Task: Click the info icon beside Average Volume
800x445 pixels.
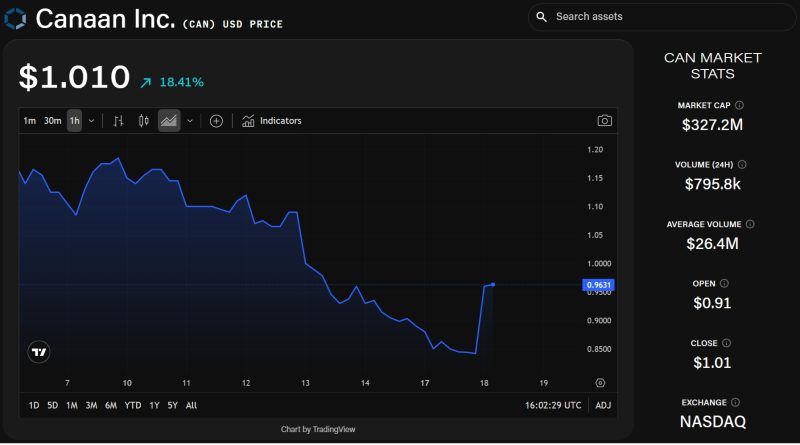Action: pyautogui.click(x=750, y=224)
